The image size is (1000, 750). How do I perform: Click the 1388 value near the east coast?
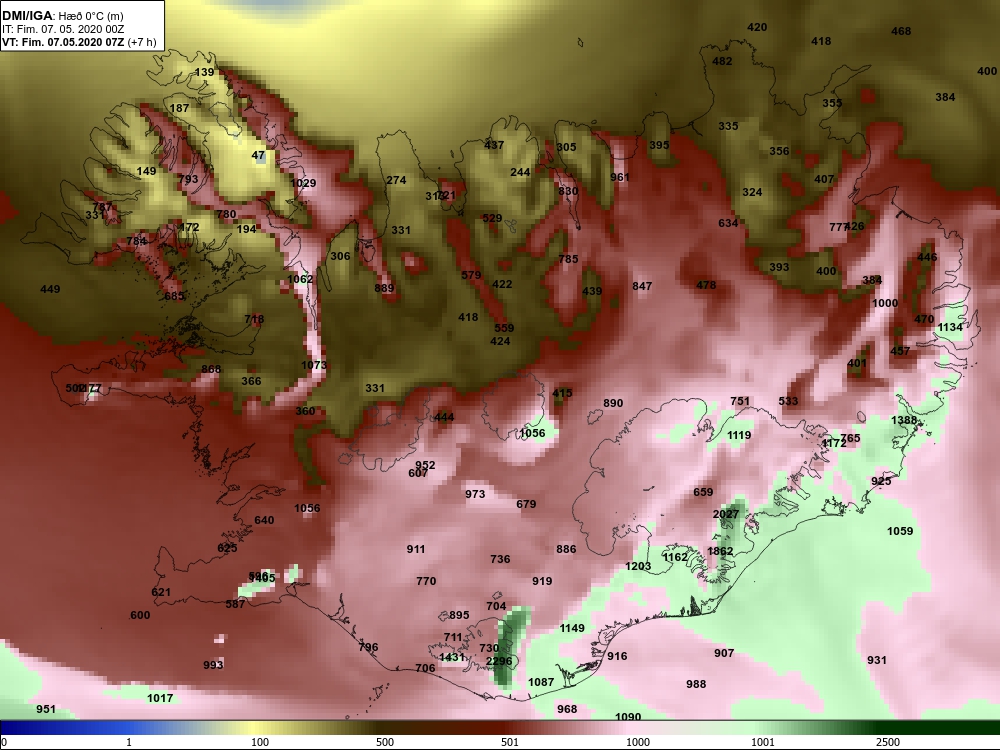tap(904, 420)
